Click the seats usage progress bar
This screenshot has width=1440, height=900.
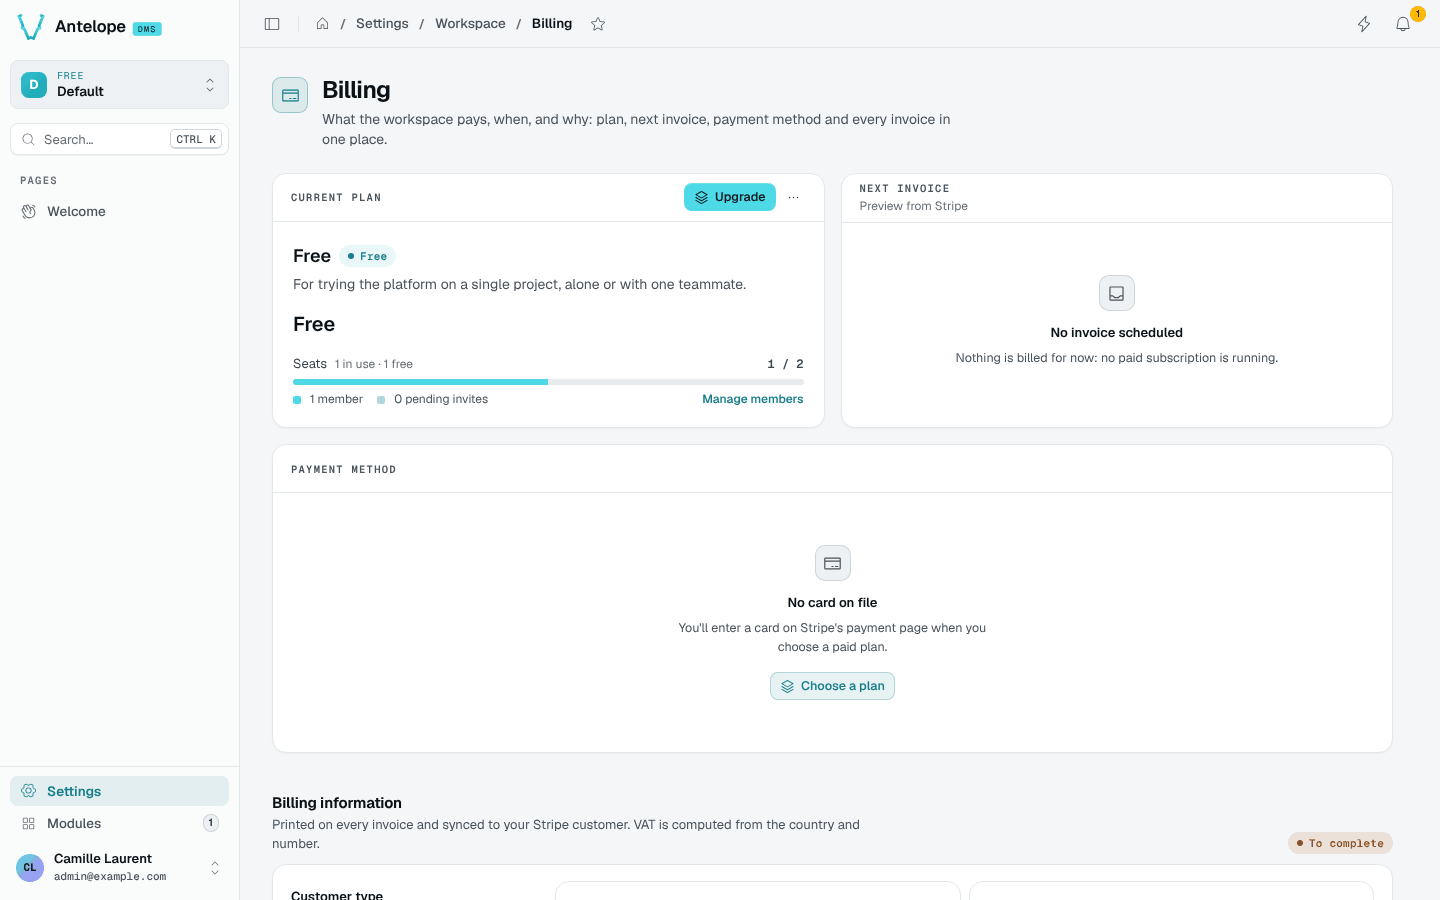(x=548, y=382)
